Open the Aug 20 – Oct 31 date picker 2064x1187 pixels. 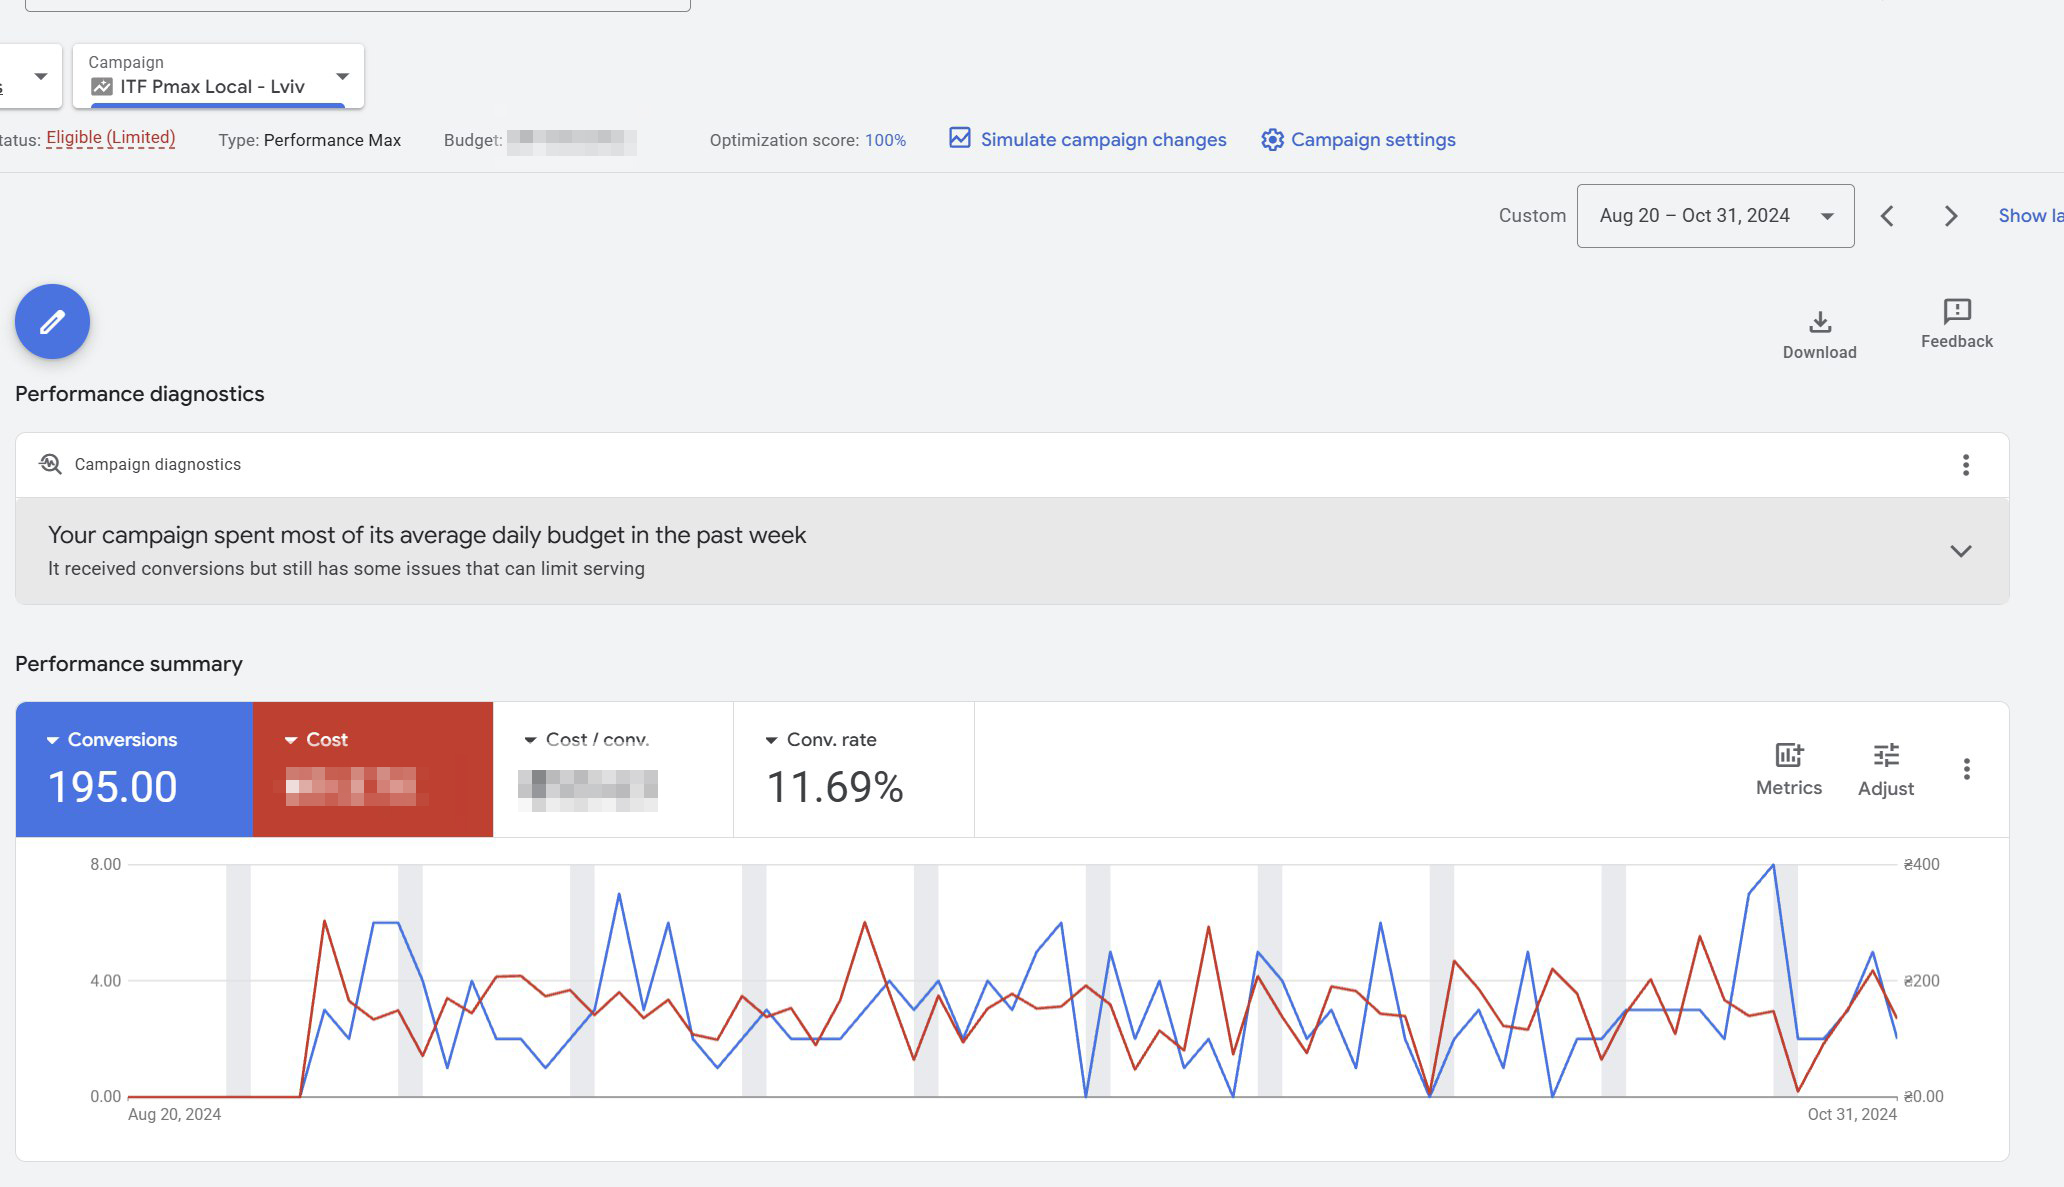[x=1714, y=216]
